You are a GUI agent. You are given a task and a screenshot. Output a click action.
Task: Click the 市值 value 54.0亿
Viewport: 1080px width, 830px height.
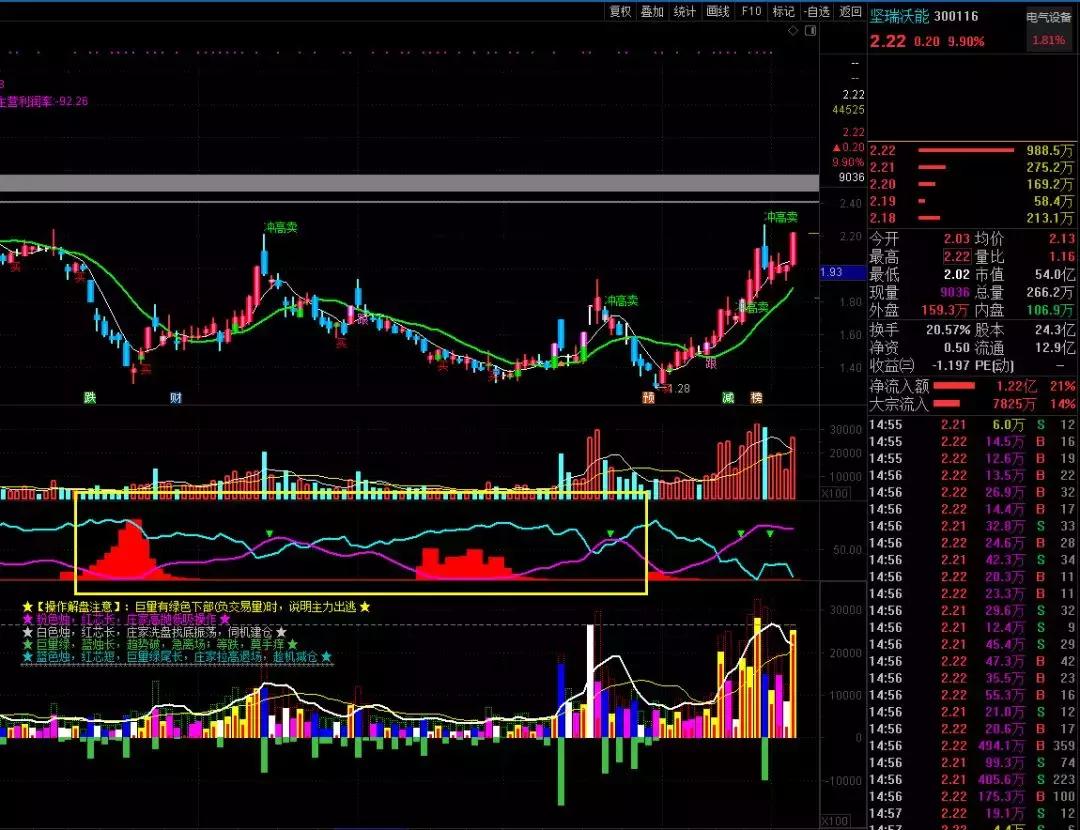[1054, 274]
